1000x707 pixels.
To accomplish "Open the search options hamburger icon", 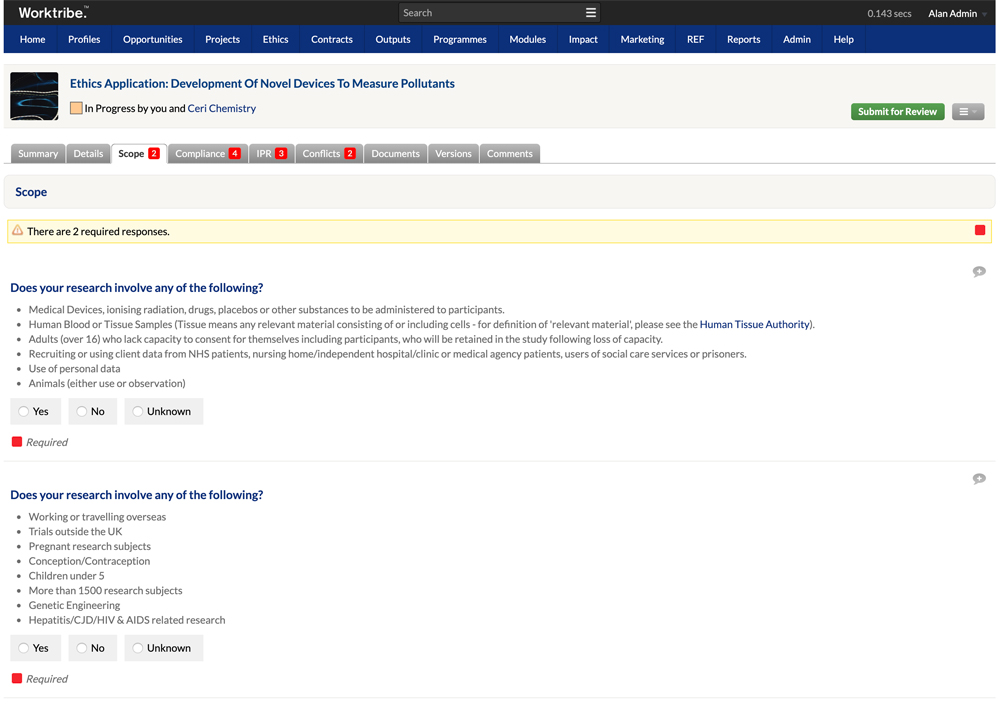I will pyautogui.click(x=591, y=13).
